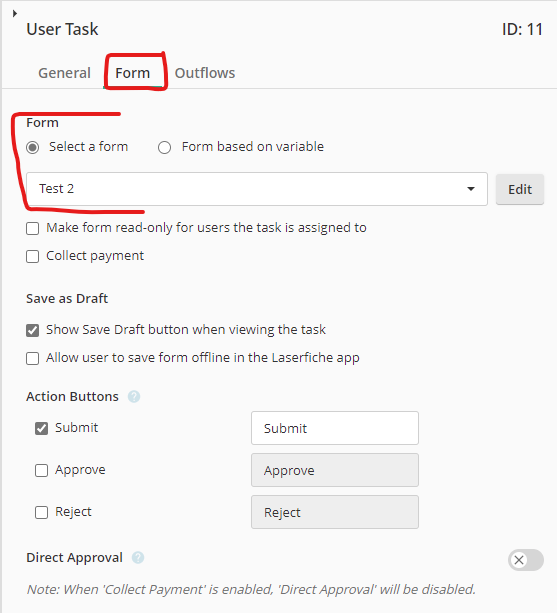Toggle the Direct Approval switch on
557x613 pixels.
pos(526,560)
